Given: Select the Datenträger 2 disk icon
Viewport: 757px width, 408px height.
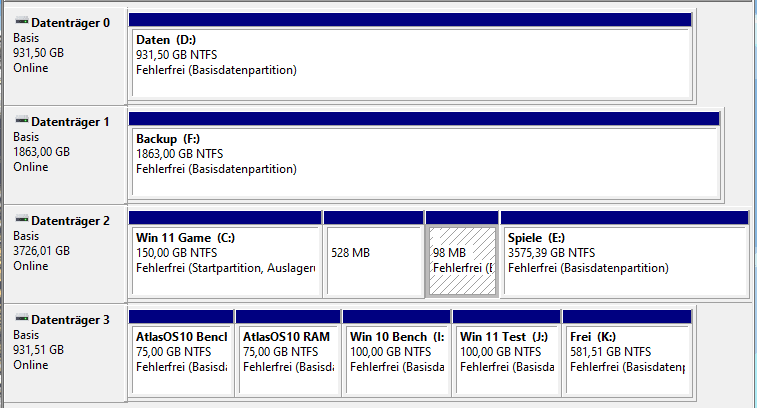Looking at the screenshot, I should click(x=22, y=219).
